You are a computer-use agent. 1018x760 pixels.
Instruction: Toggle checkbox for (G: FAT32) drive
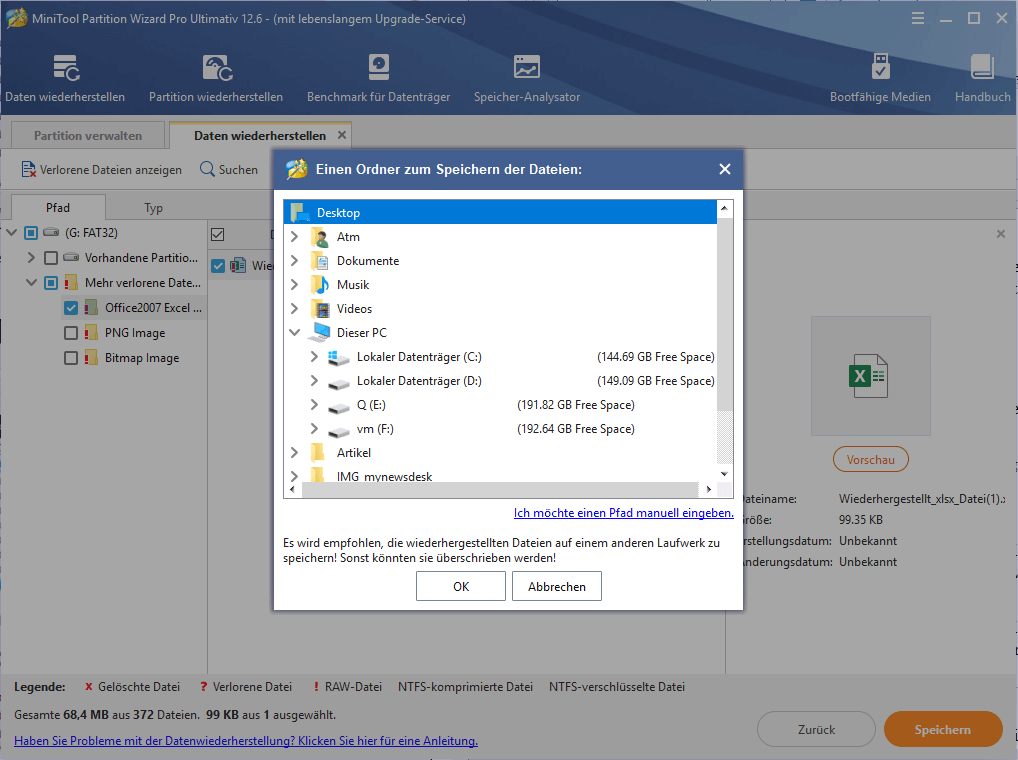(x=31, y=232)
